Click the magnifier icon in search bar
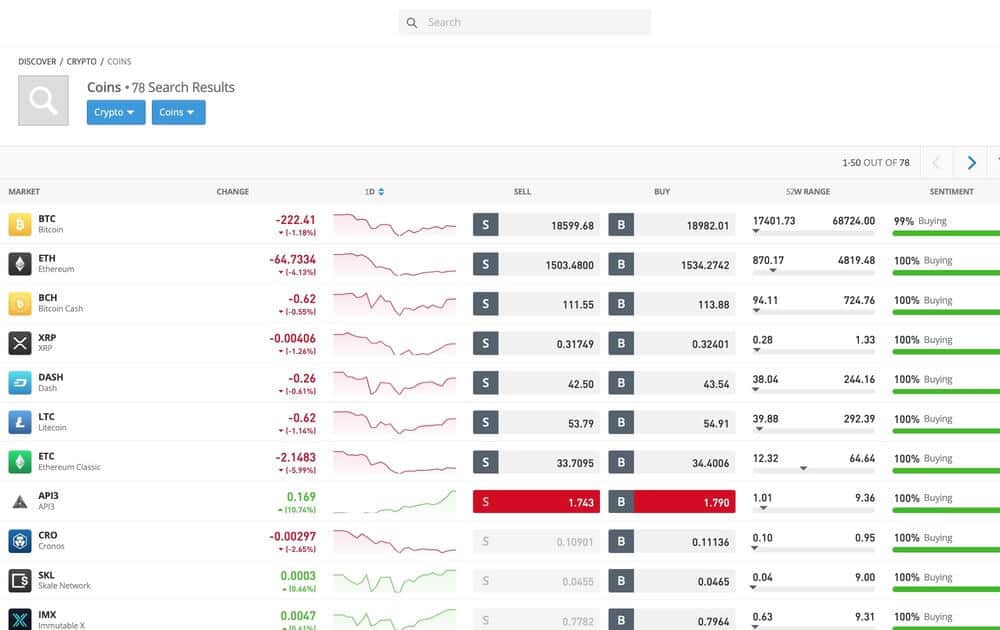The image size is (1000, 630). (412, 22)
